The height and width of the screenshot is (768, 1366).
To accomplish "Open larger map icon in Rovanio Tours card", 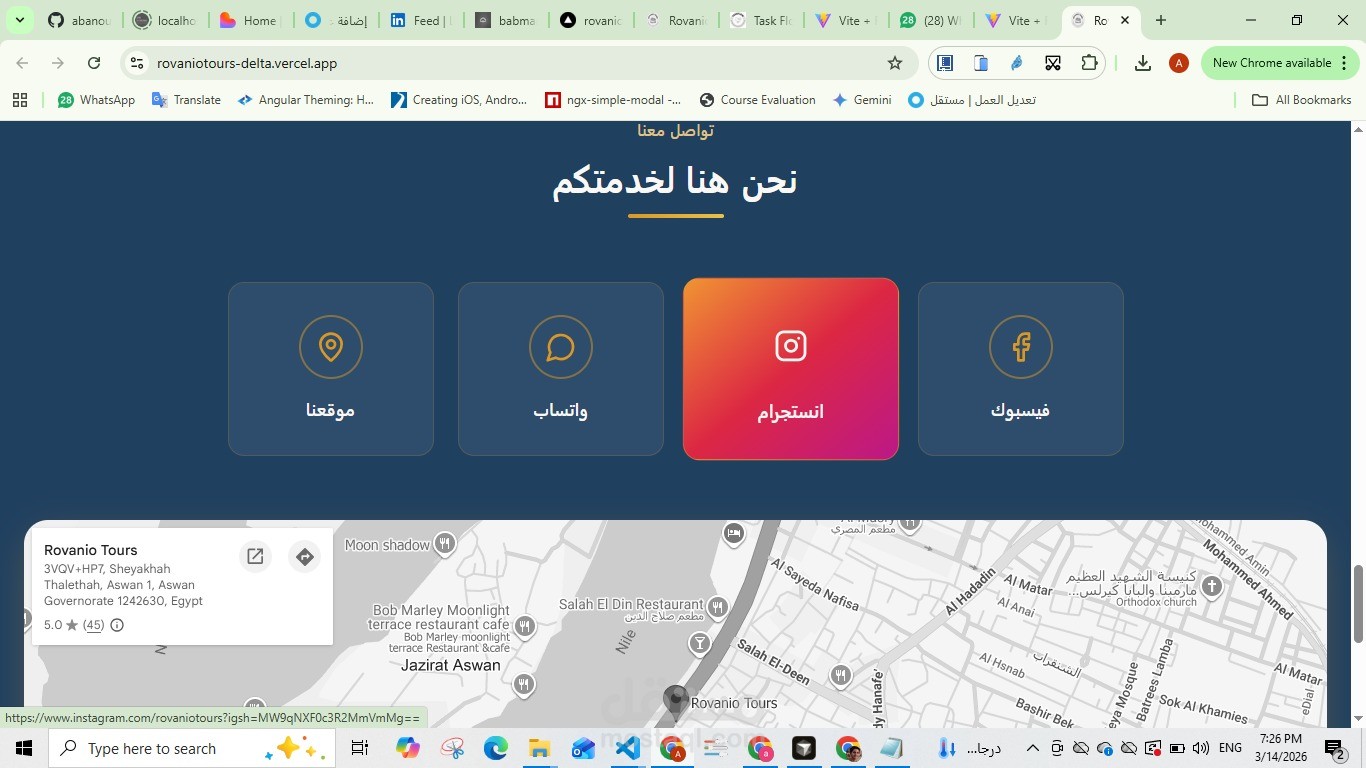I will click(x=255, y=557).
